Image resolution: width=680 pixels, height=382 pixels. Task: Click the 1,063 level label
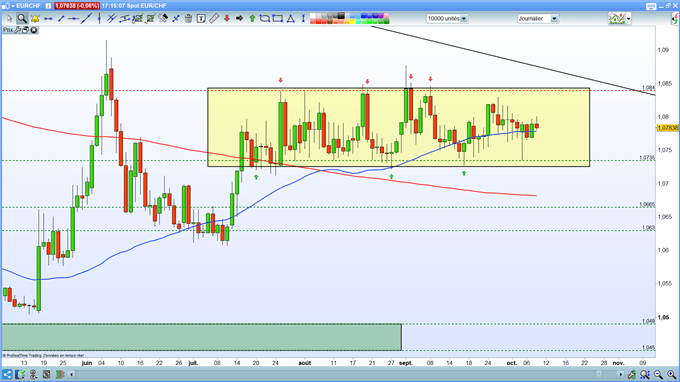[x=648, y=228]
